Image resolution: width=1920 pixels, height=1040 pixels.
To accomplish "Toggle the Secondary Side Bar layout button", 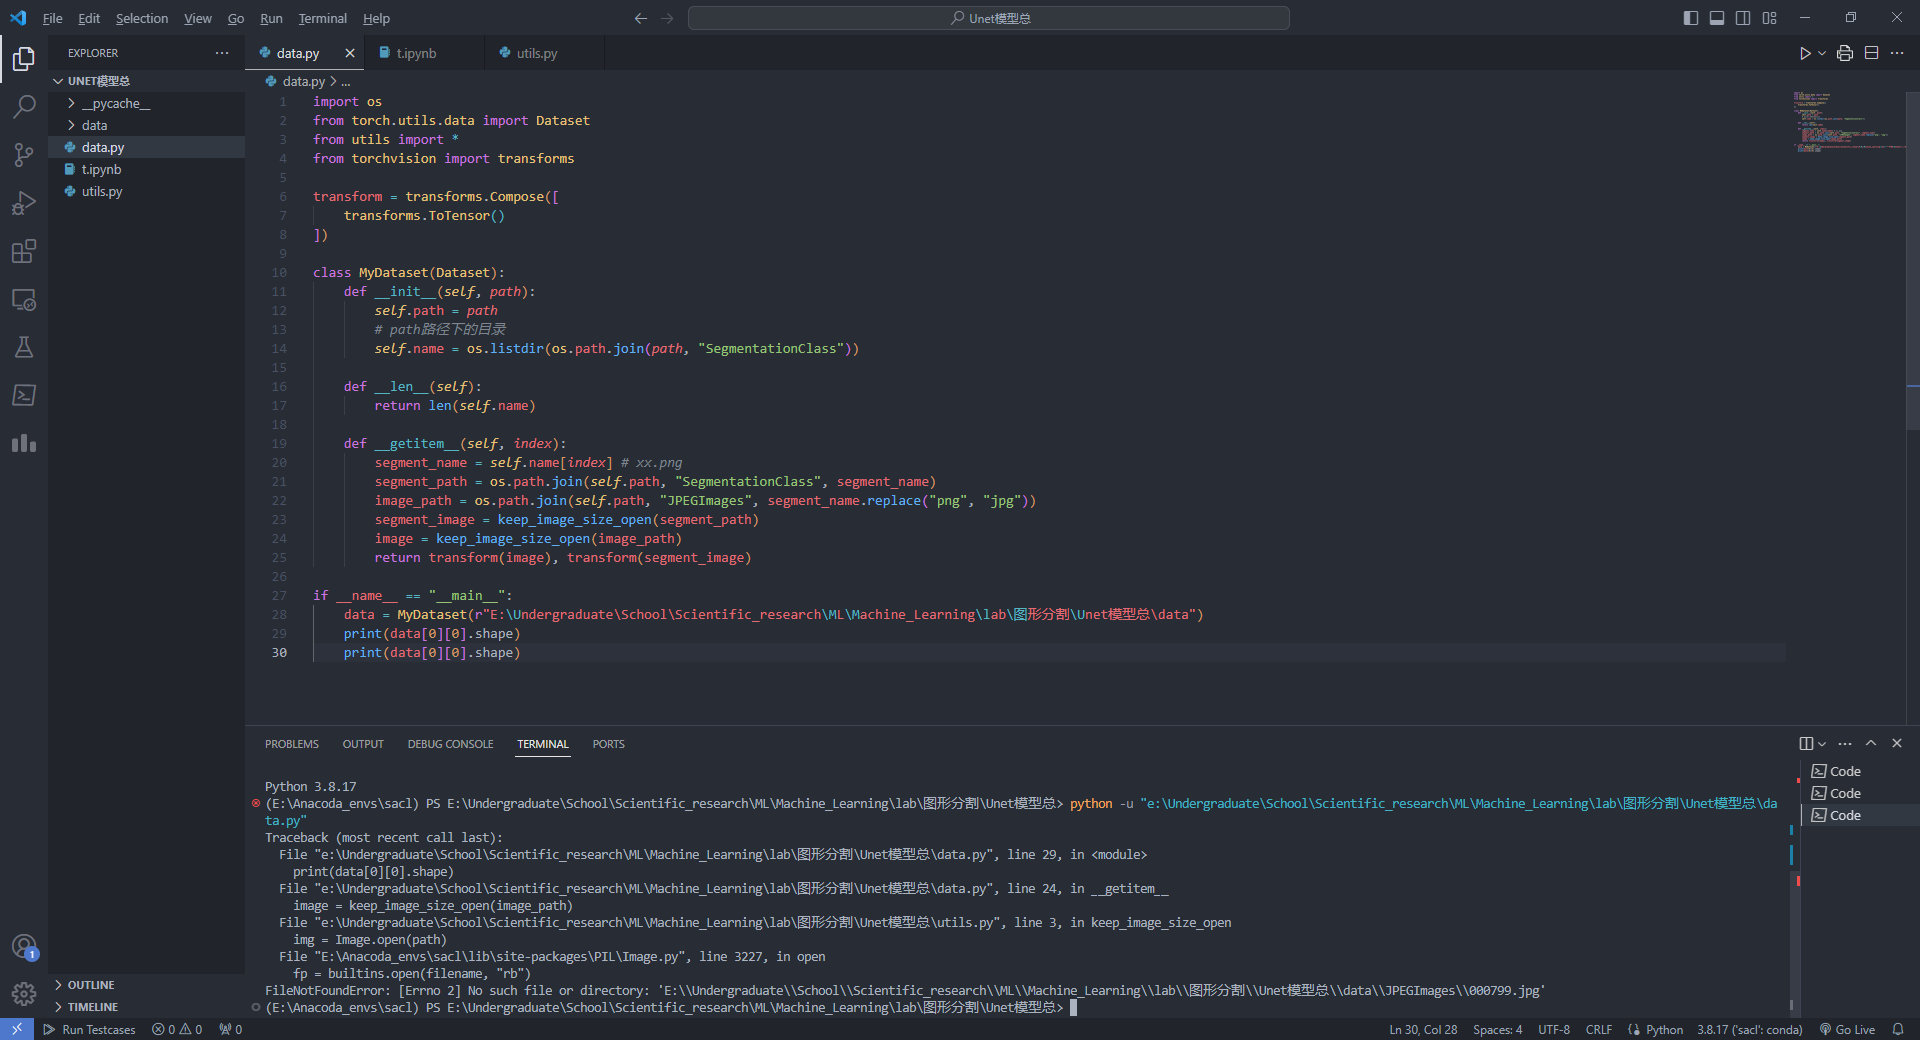I will 1743,18.
